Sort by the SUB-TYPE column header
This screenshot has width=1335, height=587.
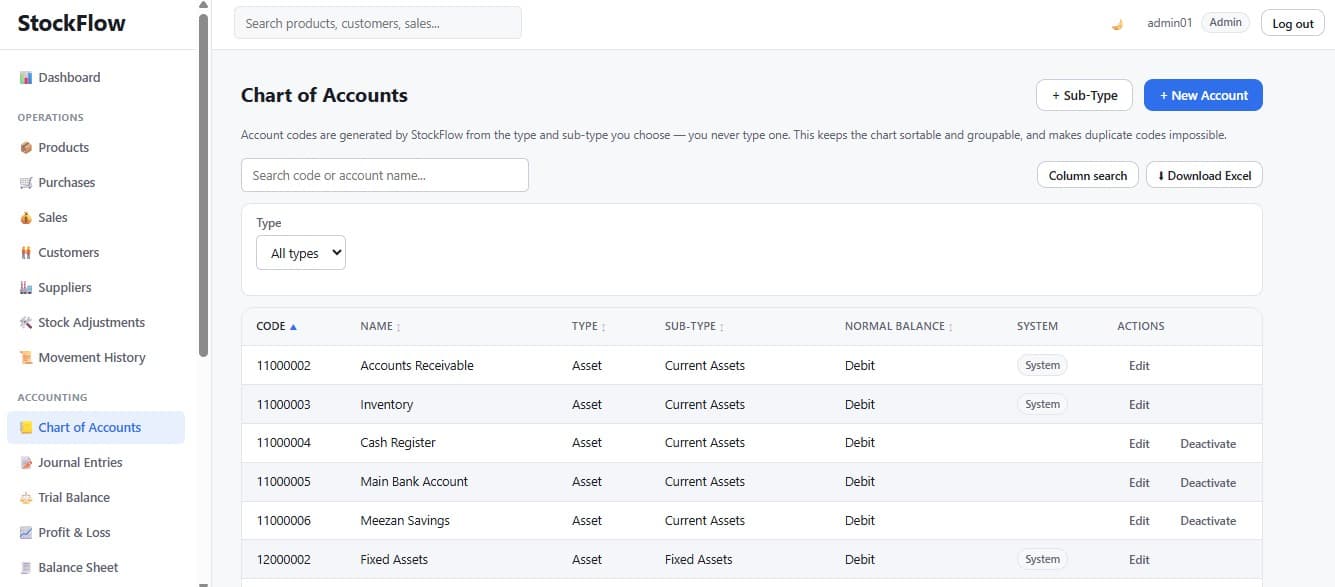[x=694, y=326]
